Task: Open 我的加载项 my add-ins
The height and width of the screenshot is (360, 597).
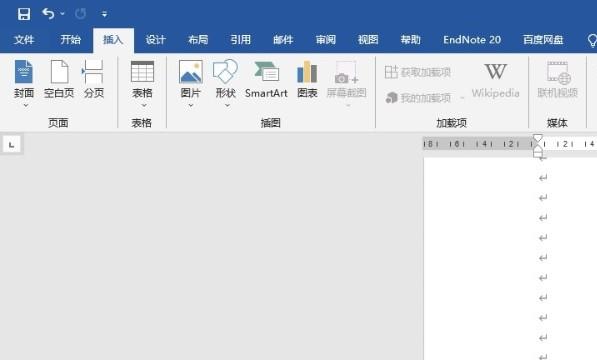Action: [418, 98]
